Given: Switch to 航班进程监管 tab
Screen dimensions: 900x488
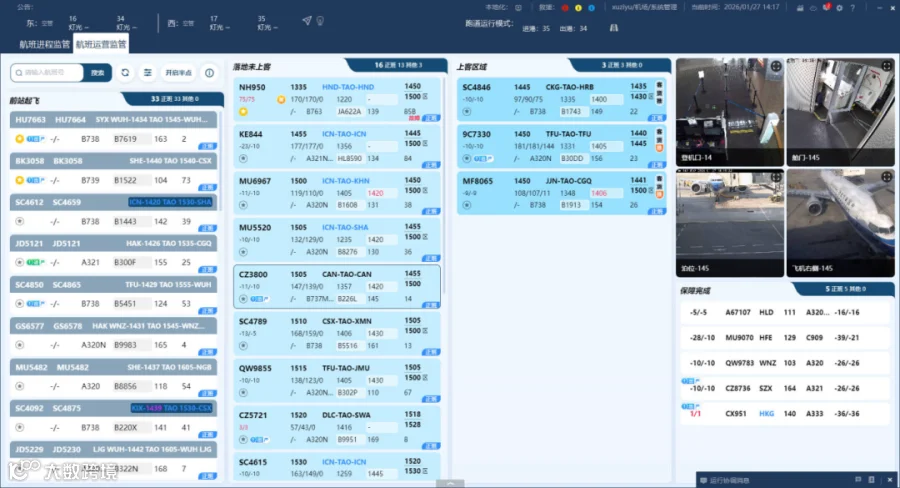Looking at the screenshot, I should (44, 44).
